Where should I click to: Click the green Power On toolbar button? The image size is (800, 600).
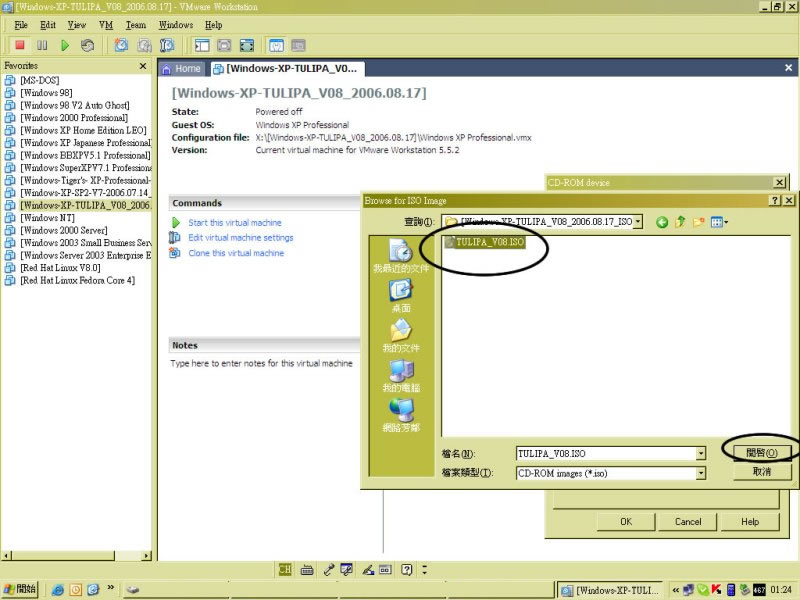click(x=65, y=45)
